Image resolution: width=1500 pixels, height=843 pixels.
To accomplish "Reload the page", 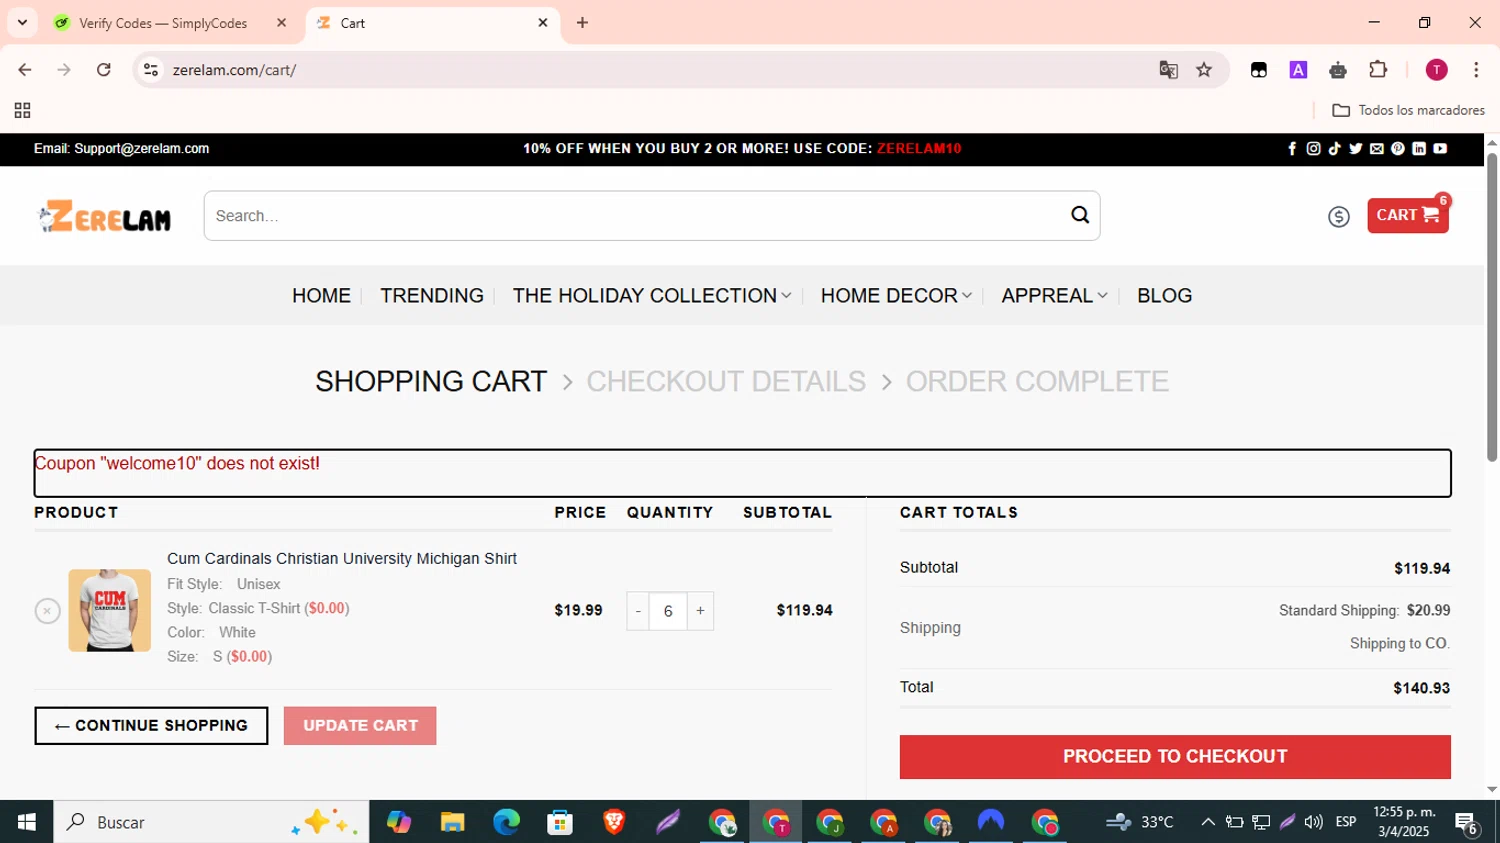I will coord(104,70).
